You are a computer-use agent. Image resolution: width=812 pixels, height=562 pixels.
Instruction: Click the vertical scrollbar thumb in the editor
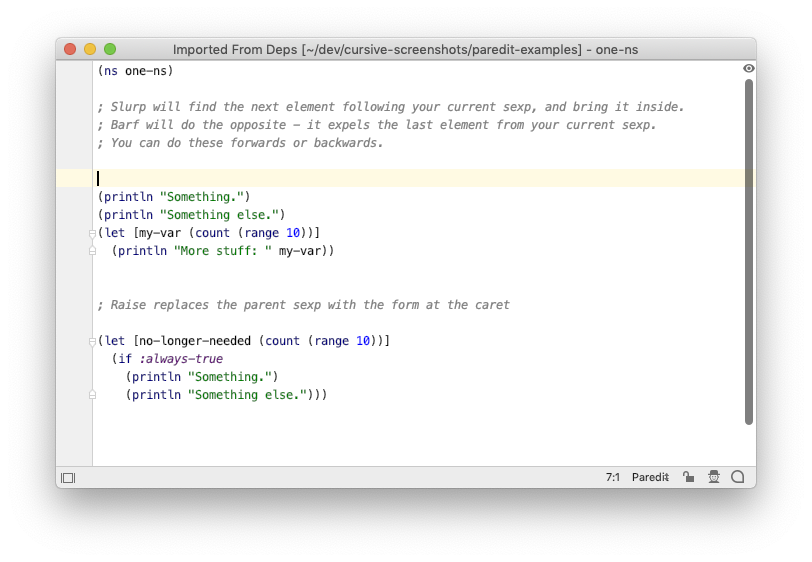tap(748, 252)
